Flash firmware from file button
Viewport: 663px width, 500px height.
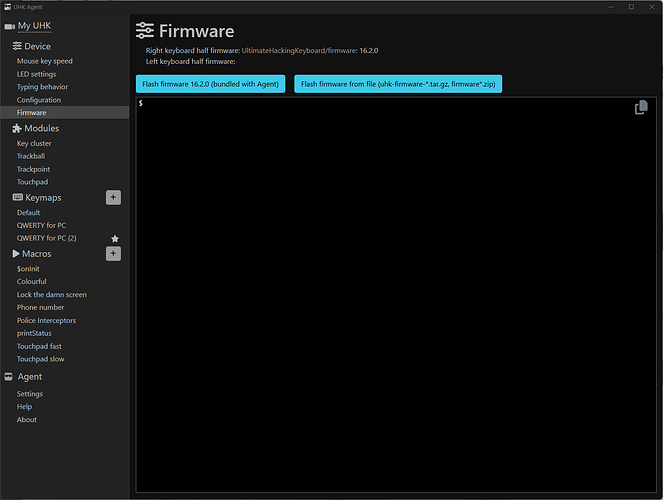click(397, 84)
